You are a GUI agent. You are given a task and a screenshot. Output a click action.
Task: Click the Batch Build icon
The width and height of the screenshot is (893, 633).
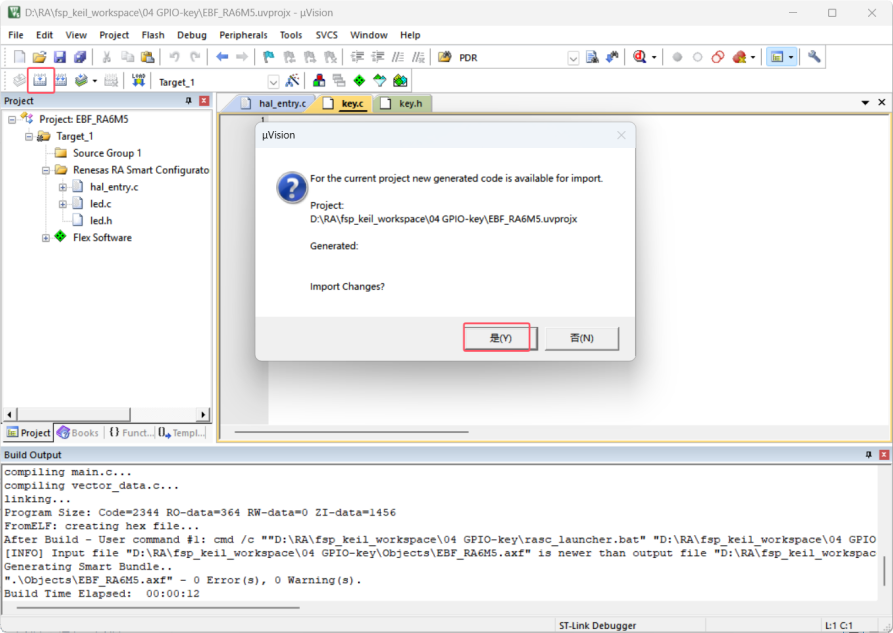click(81, 80)
